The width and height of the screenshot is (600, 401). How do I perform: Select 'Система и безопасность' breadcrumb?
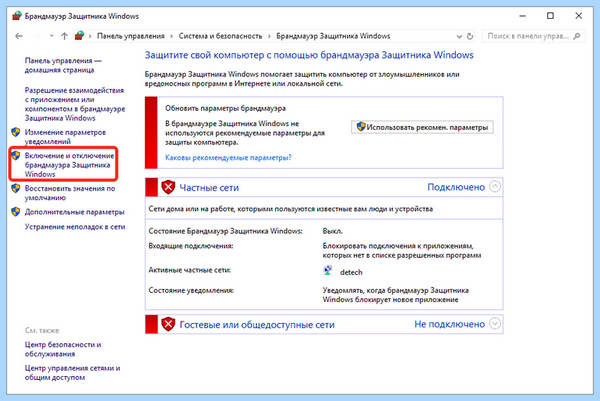(220, 36)
